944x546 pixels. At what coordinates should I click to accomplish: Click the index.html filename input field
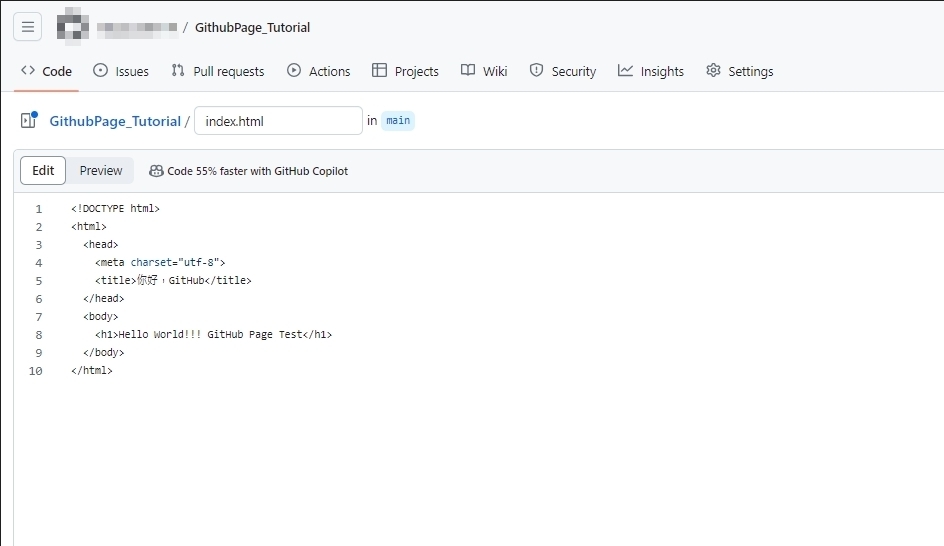(278, 121)
